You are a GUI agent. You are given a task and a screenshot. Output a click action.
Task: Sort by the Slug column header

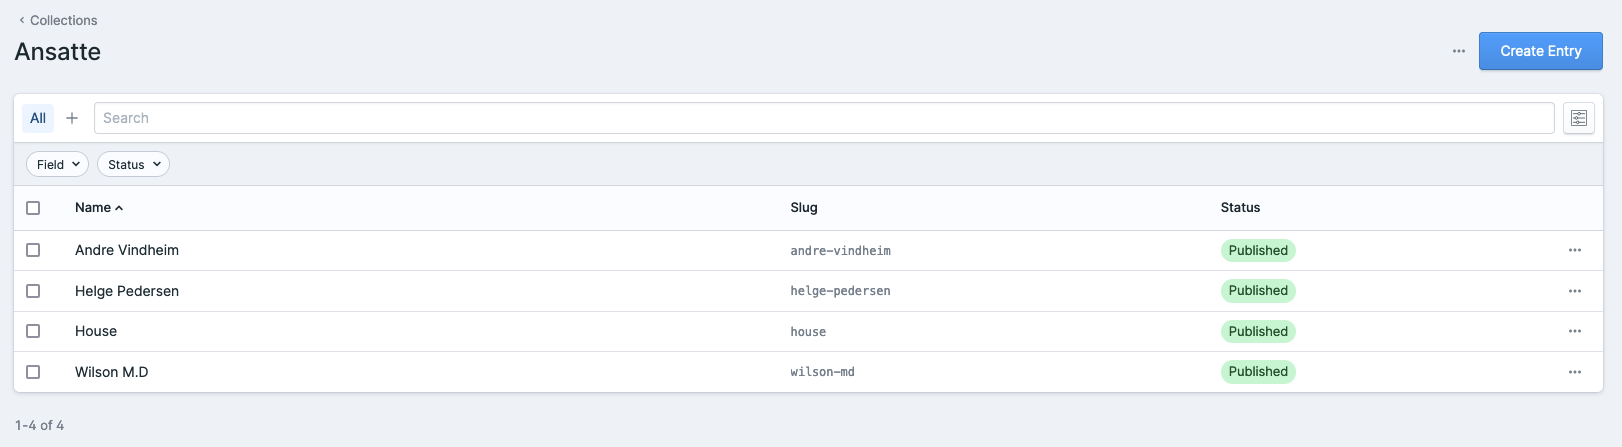click(803, 208)
